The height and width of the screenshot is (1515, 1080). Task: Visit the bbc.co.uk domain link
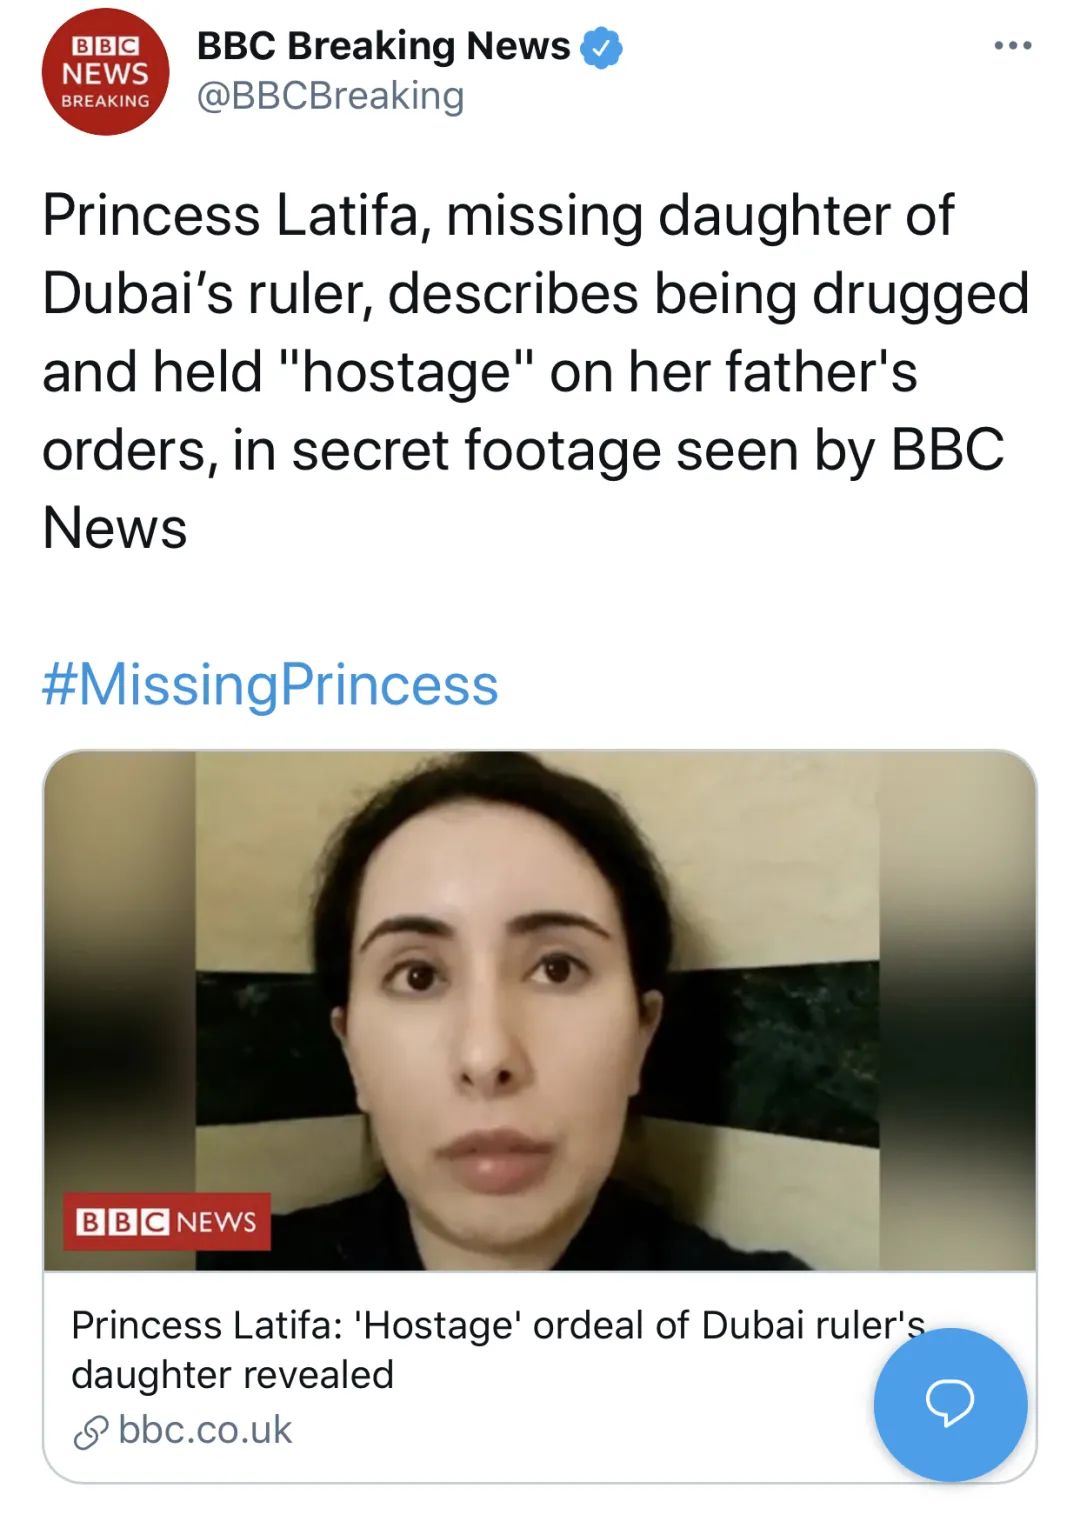205,1430
